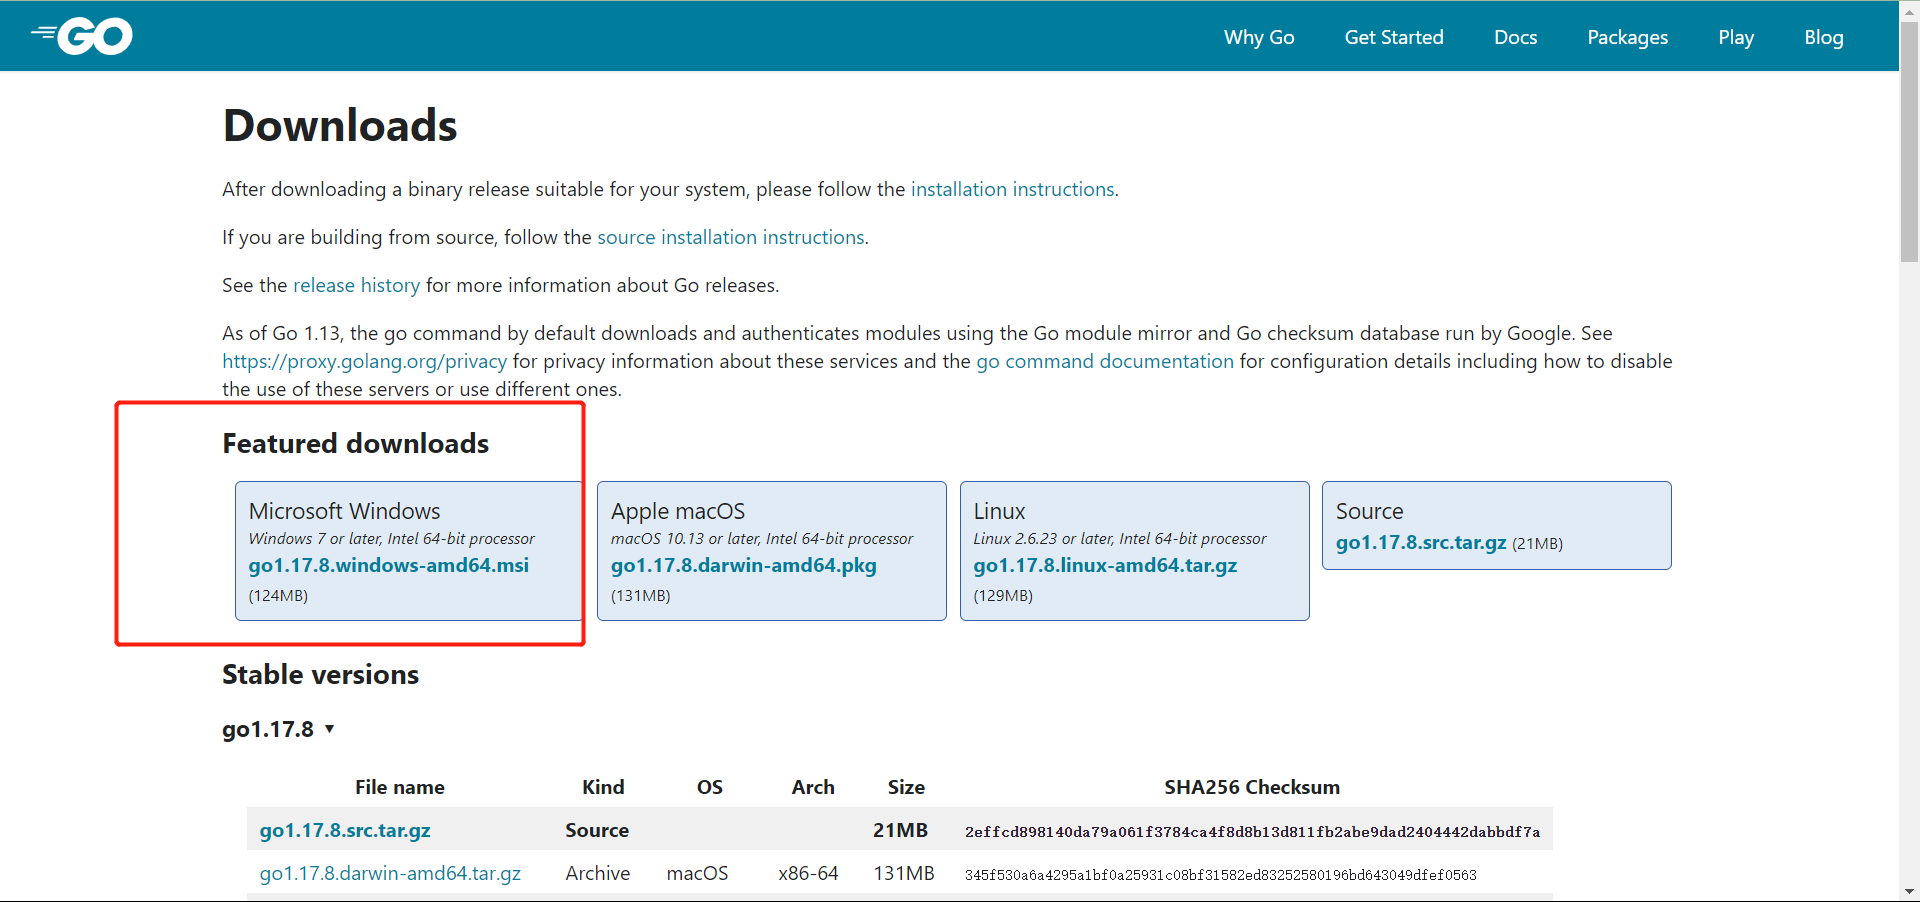The image size is (1920, 902).
Task: Click the Downloads page heading
Action: 340,126
